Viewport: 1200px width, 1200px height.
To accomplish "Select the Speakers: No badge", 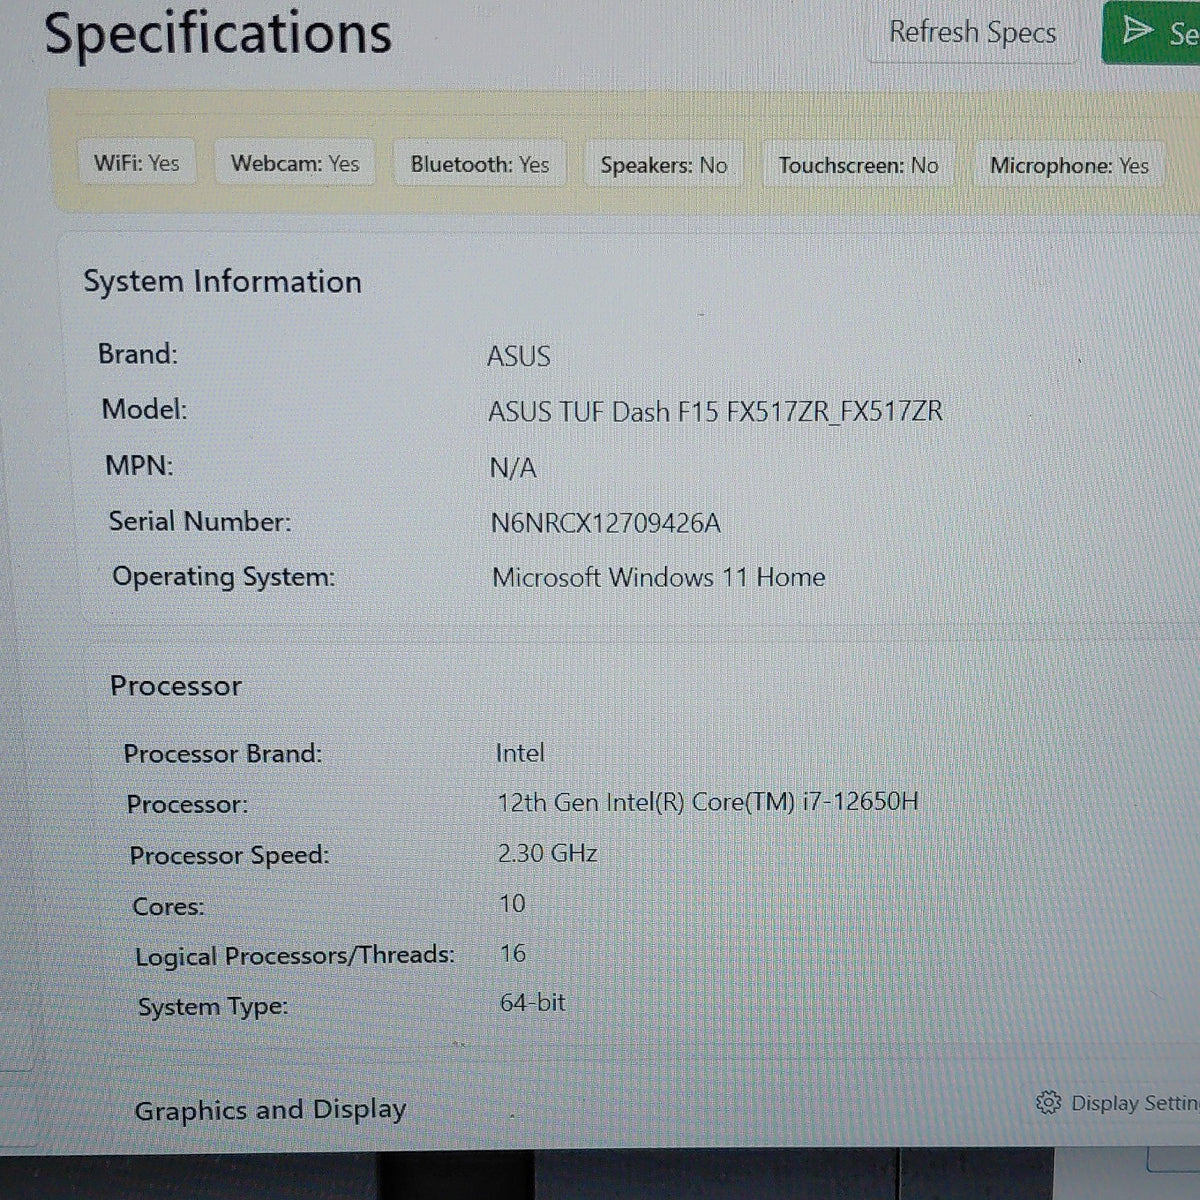I will 664,165.
